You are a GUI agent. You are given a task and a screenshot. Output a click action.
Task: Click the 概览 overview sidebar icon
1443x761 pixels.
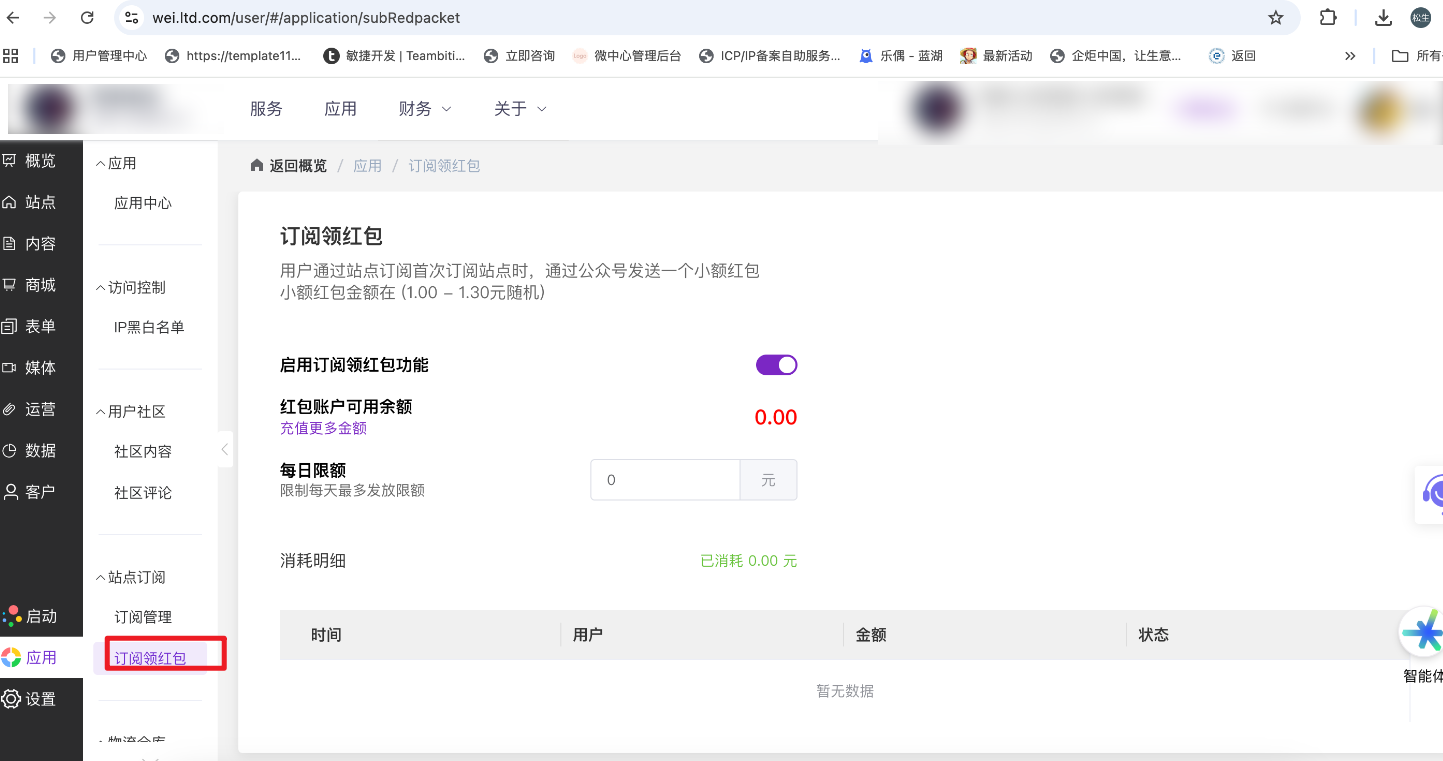10,161
